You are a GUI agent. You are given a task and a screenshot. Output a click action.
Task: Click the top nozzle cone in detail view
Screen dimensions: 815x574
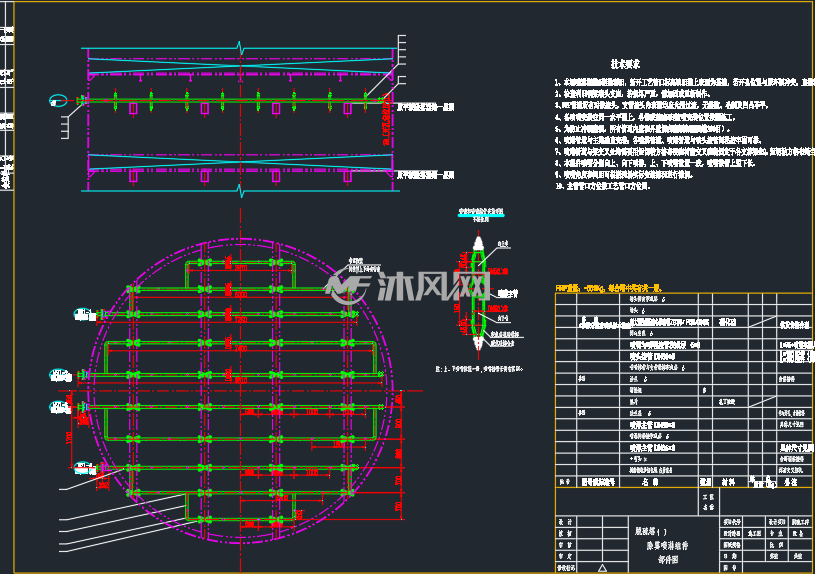[478, 243]
